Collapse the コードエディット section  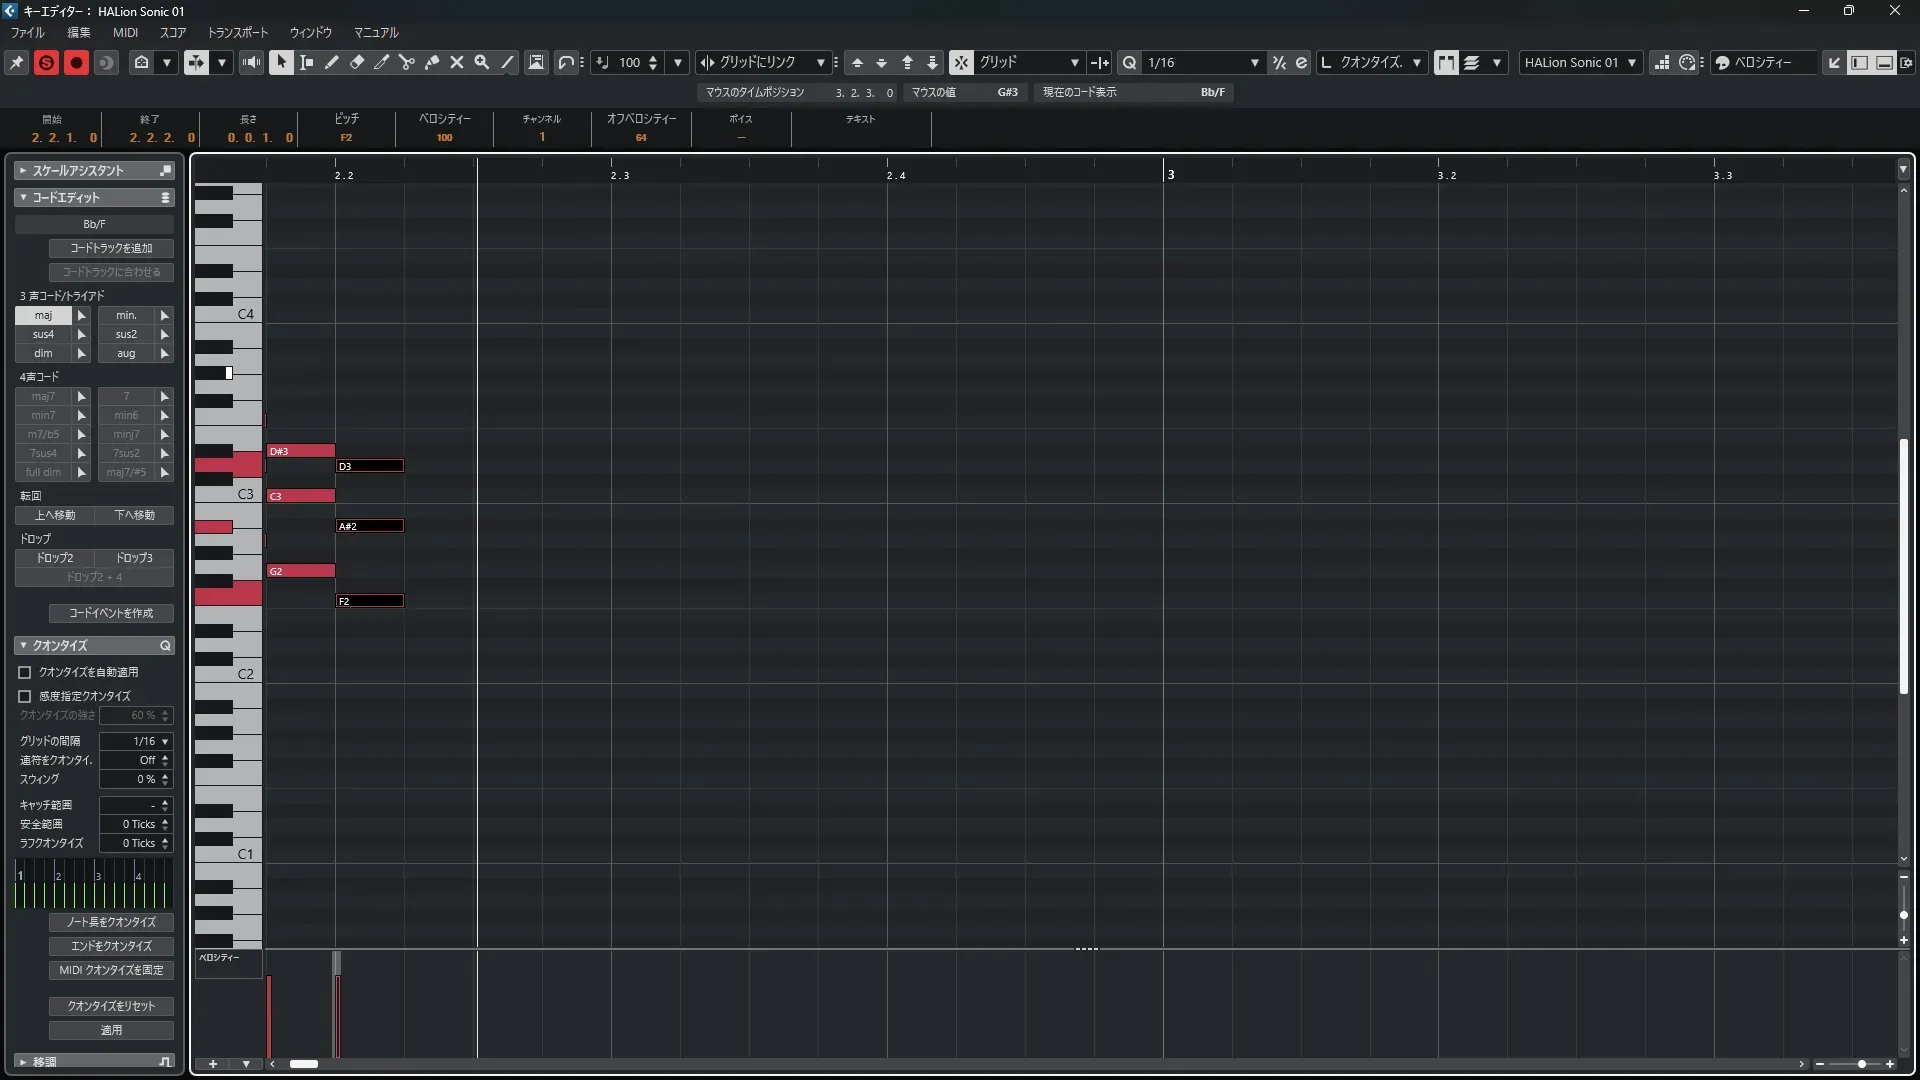(x=23, y=197)
